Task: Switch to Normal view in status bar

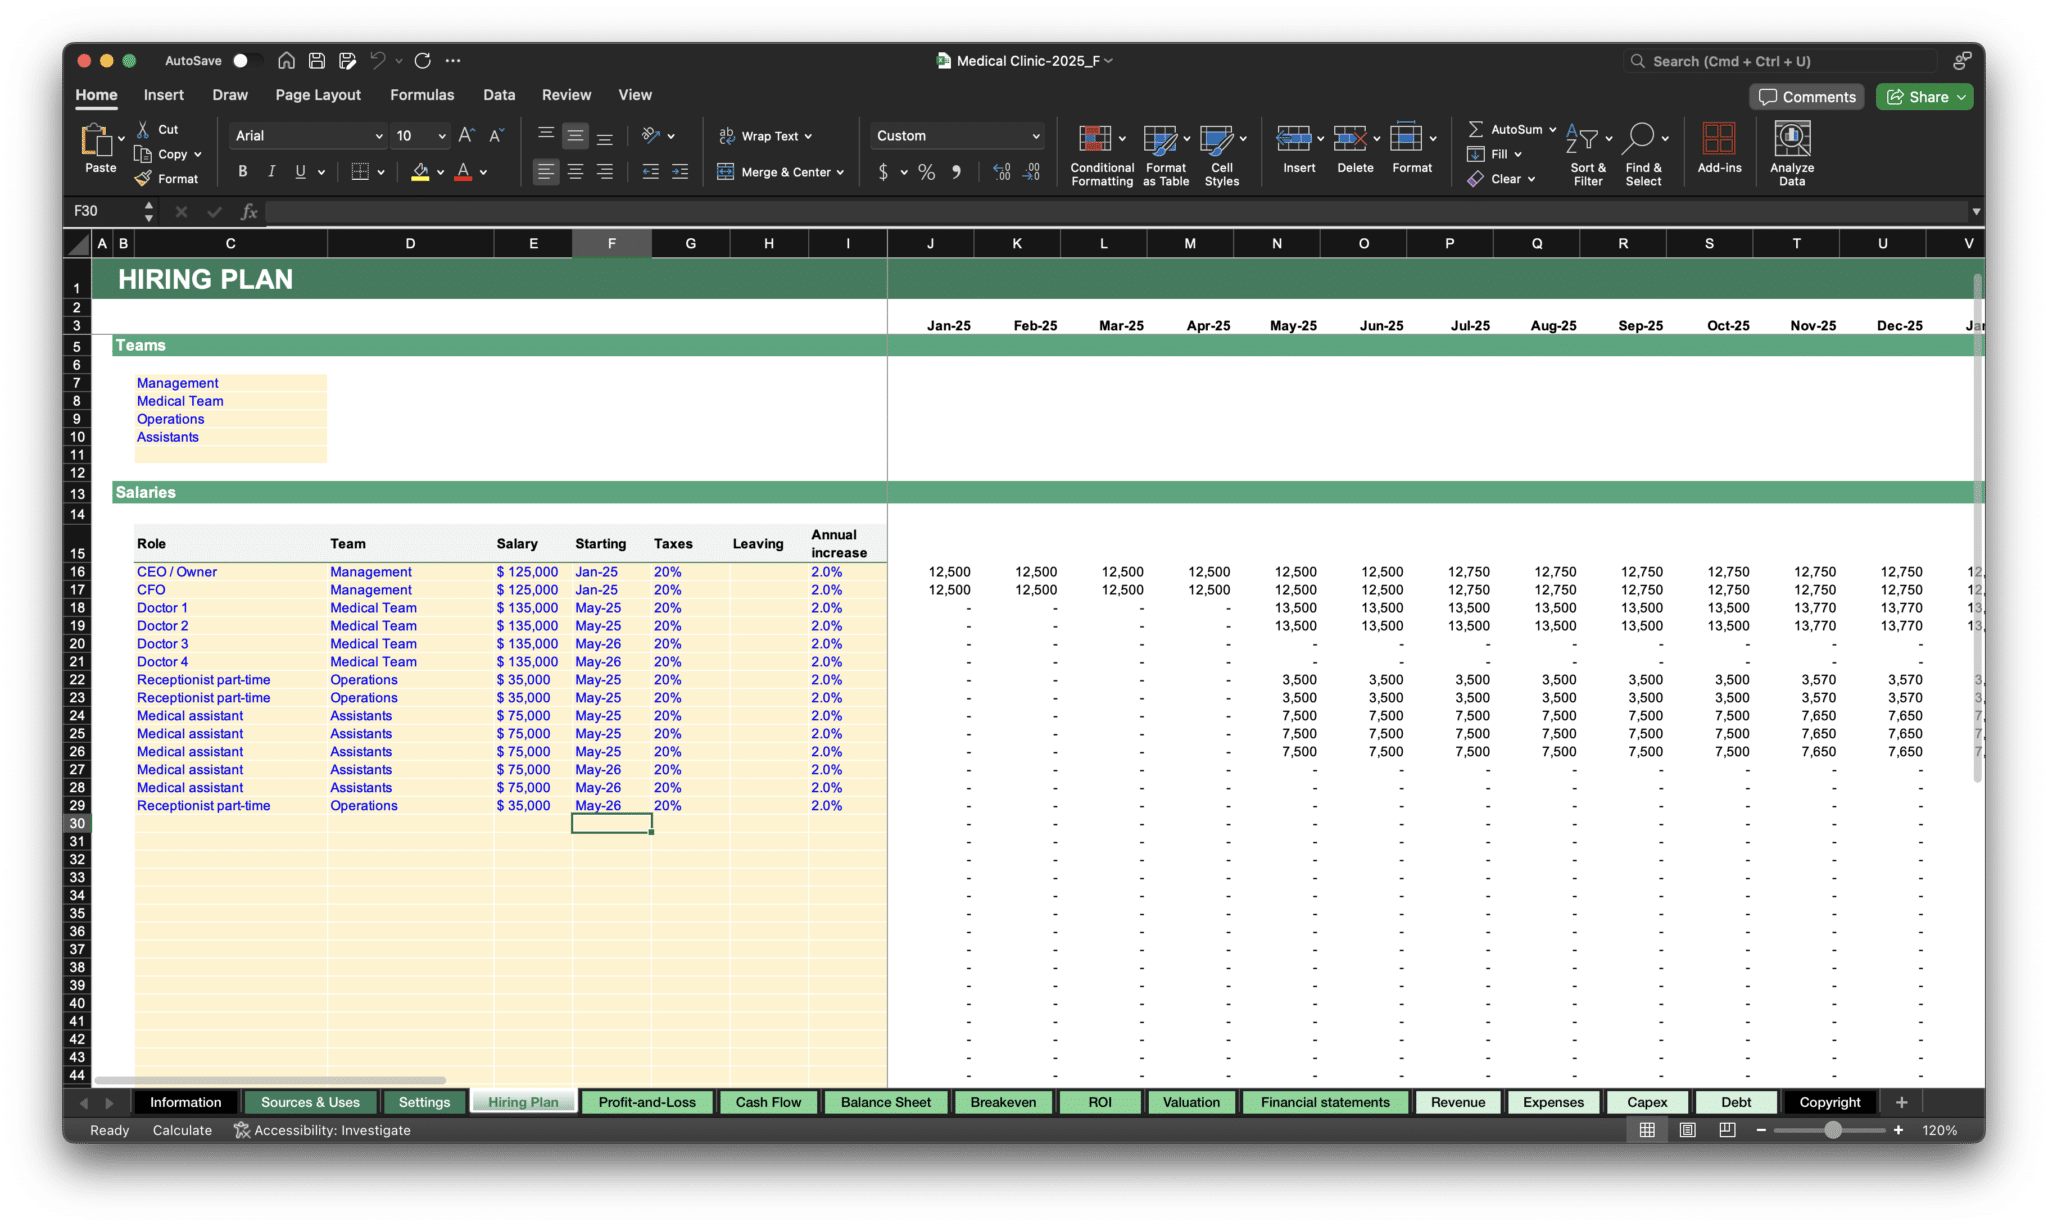Action: (x=1647, y=1130)
